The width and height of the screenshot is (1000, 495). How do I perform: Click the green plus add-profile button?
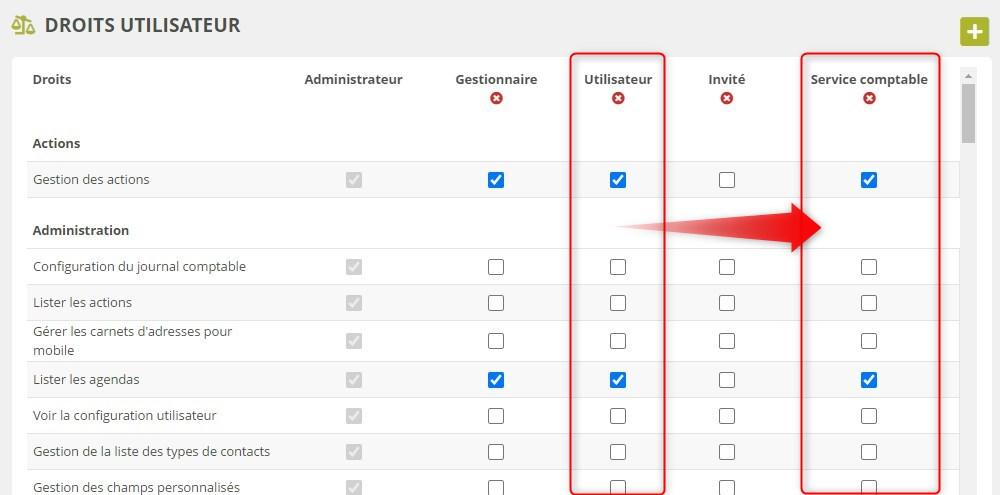pyautogui.click(x=974, y=31)
